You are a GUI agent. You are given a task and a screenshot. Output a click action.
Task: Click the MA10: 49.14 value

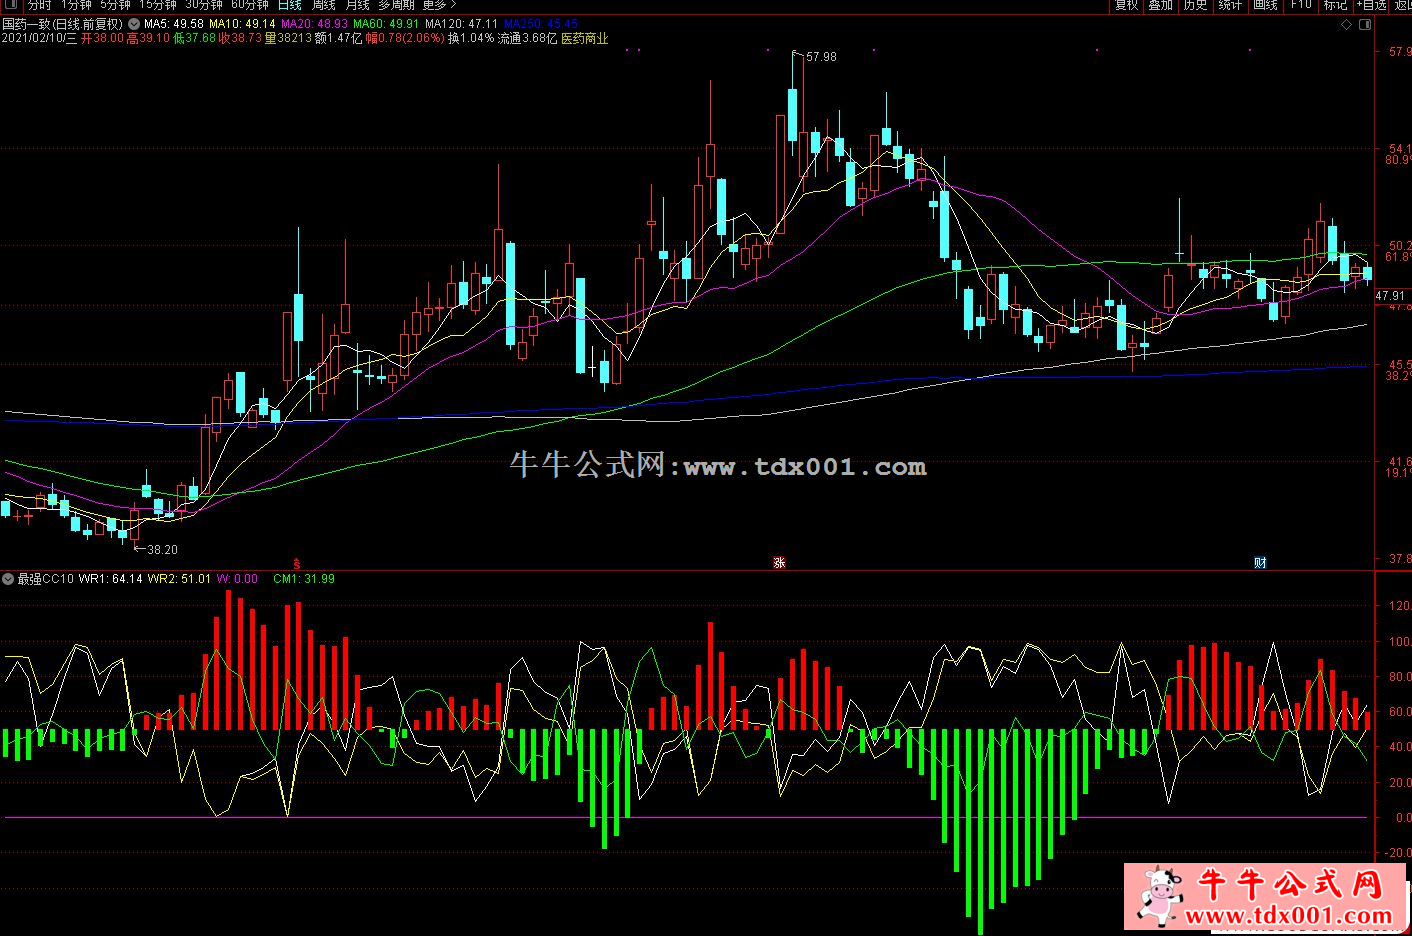242,24
